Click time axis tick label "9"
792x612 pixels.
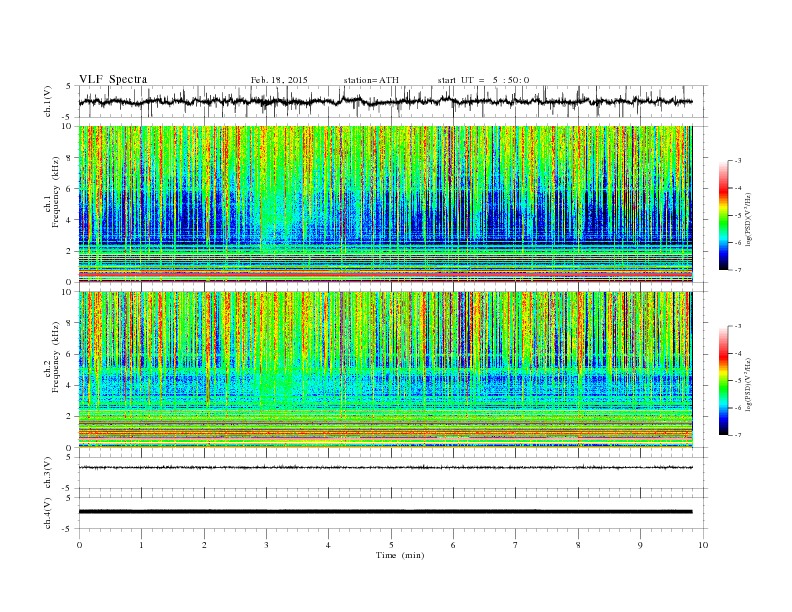point(640,545)
